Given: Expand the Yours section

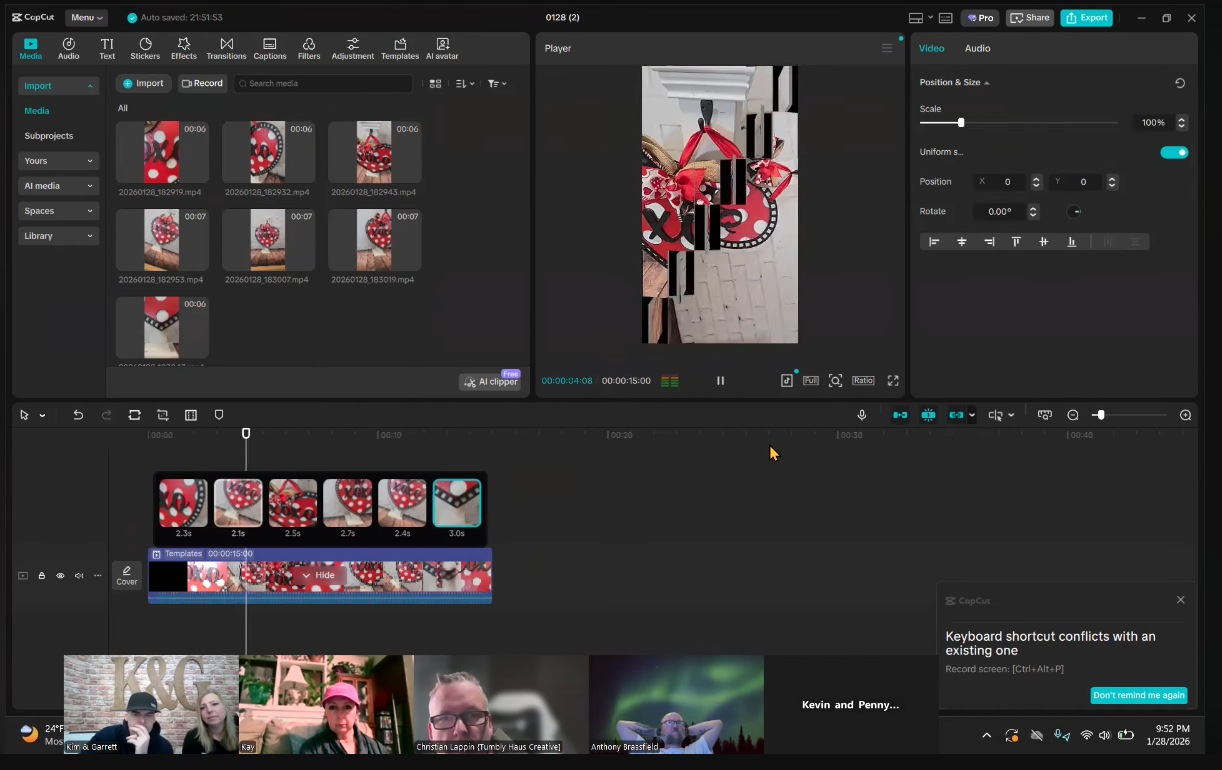Looking at the screenshot, I should tap(59, 161).
